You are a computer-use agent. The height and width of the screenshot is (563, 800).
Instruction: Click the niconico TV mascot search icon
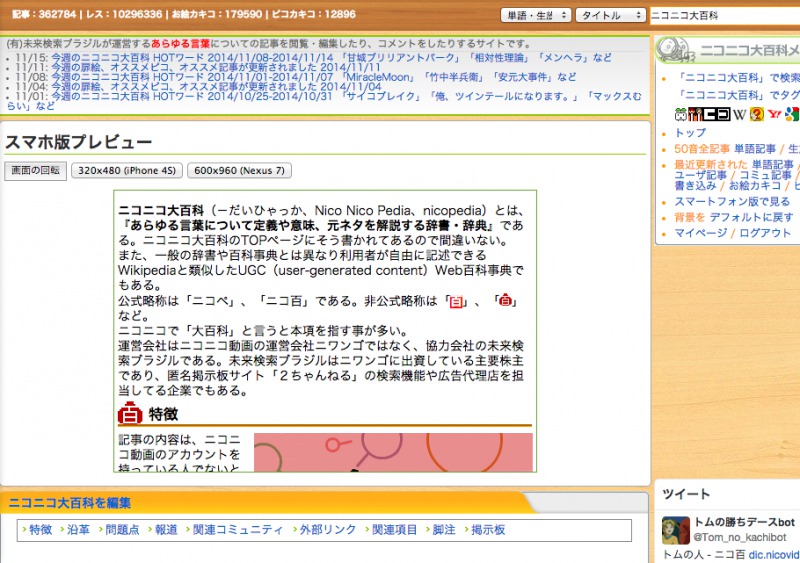pyautogui.click(x=680, y=114)
